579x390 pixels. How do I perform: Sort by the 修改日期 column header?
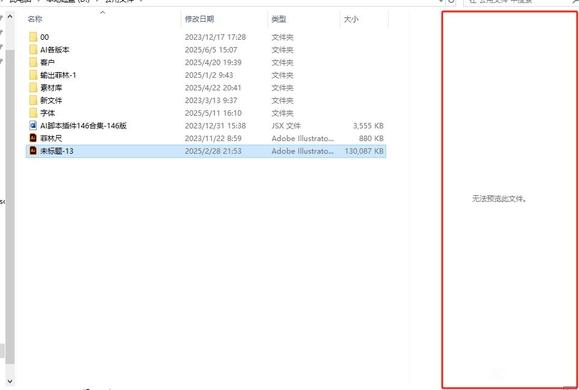pyautogui.click(x=199, y=19)
